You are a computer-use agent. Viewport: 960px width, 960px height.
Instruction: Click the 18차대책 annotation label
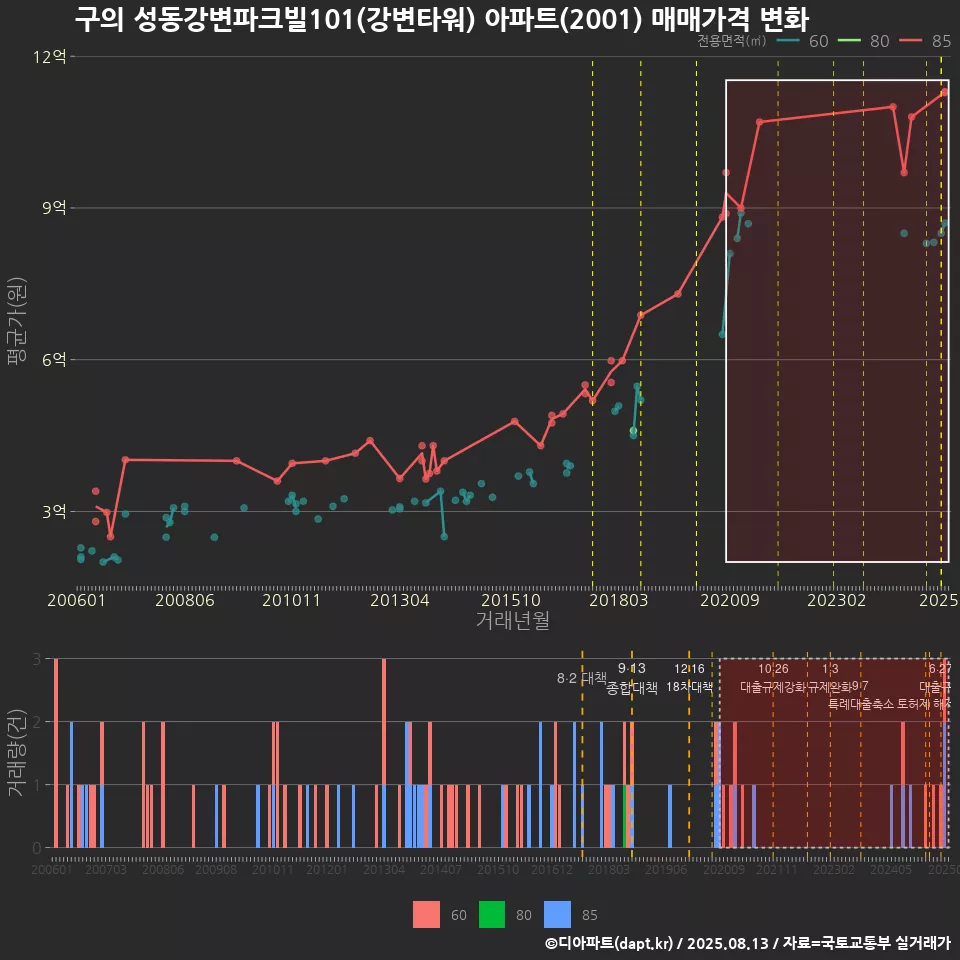click(x=689, y=687)
